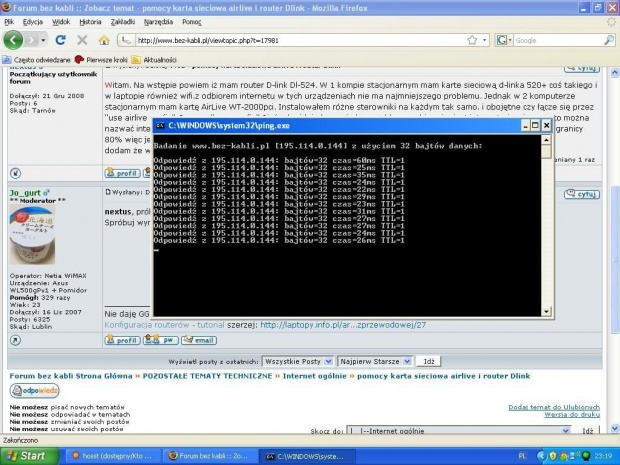Screen dimensions: 620x465
Task: Click the PL language indicator in tray
Action: (522, 456)
